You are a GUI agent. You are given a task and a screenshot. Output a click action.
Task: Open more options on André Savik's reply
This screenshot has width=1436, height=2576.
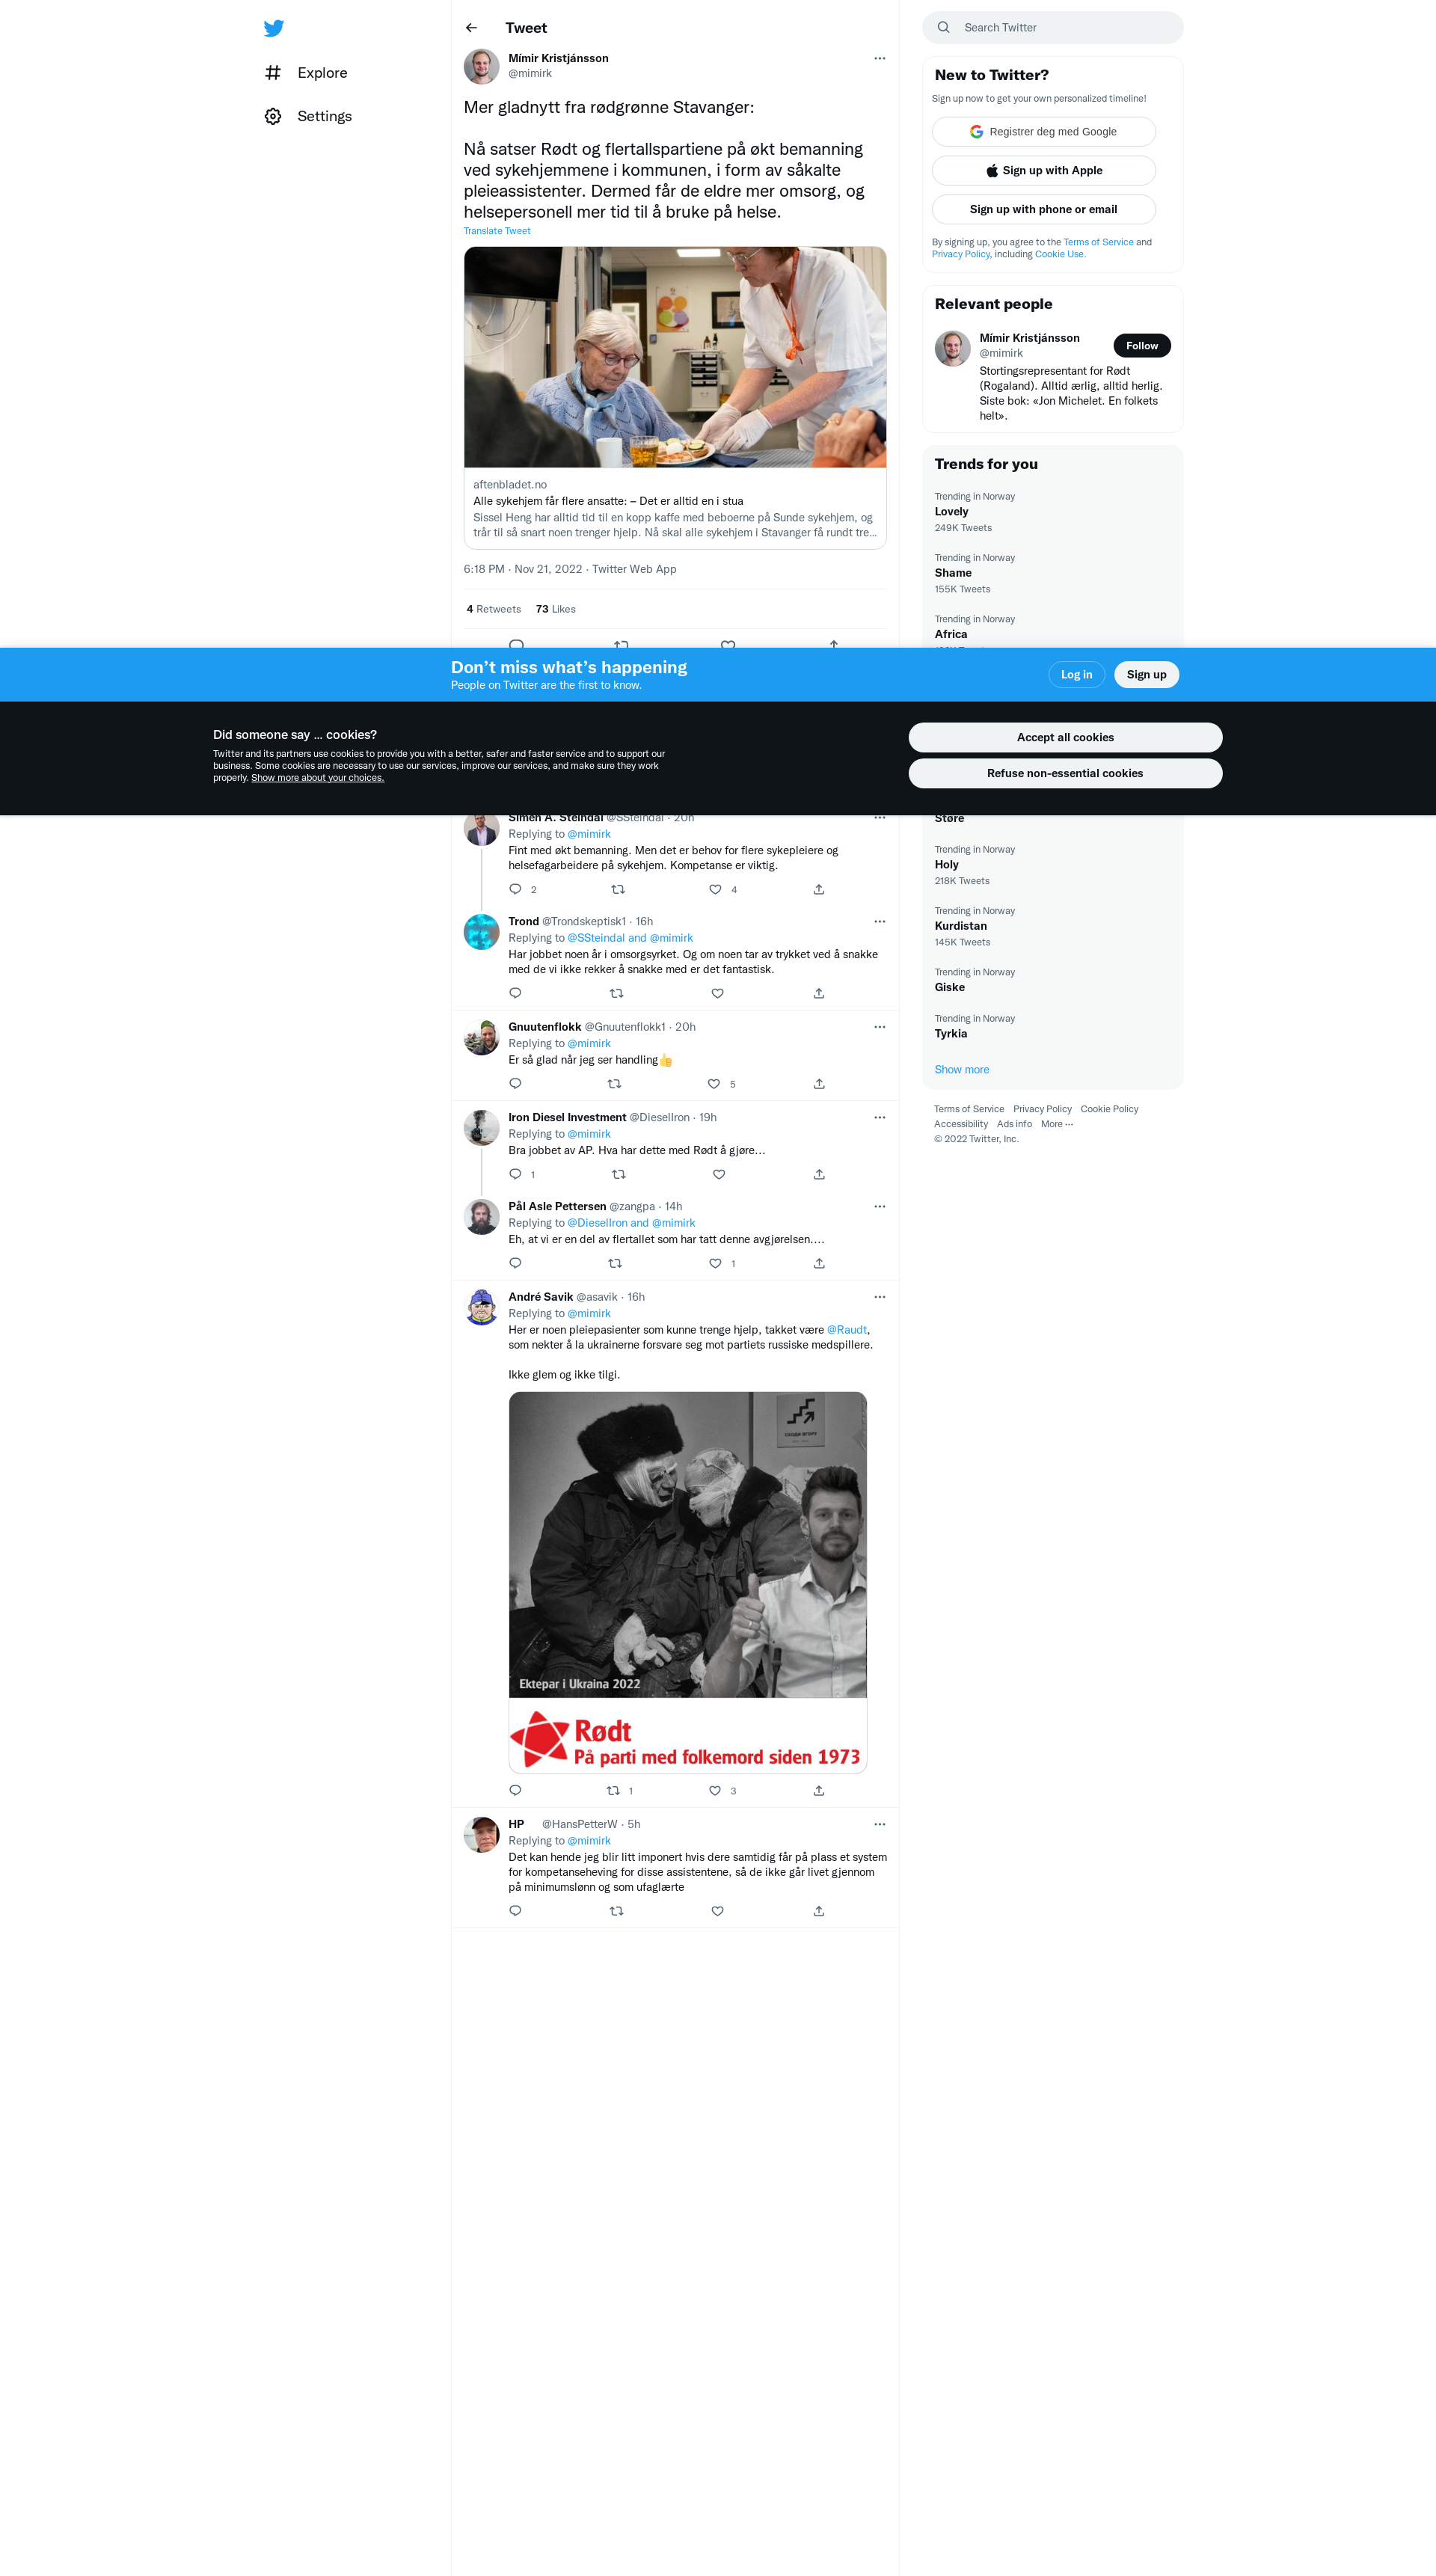pos(879,1297)
